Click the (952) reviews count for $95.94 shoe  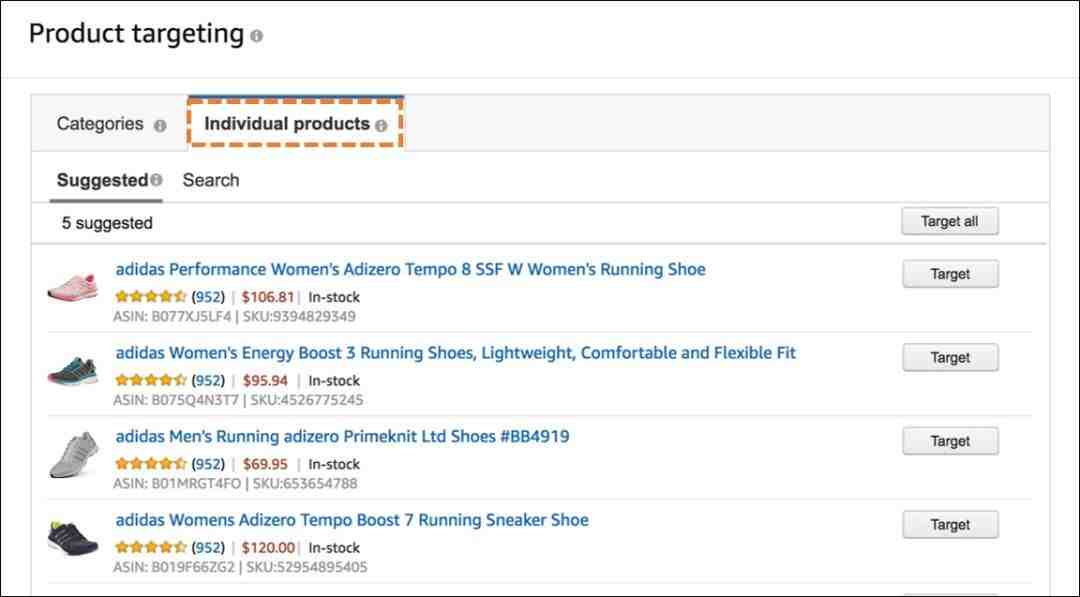pos(208,381)
